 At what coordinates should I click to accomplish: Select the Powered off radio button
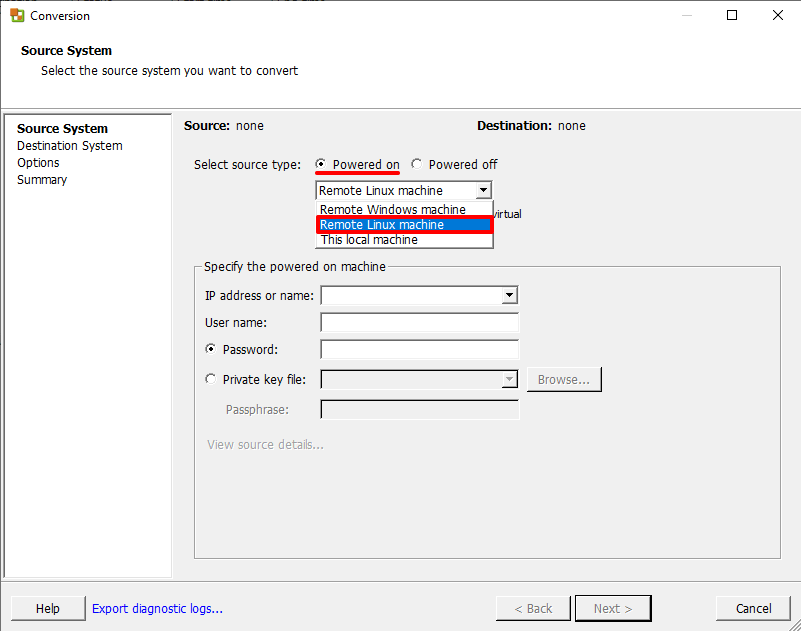[416, 164]
